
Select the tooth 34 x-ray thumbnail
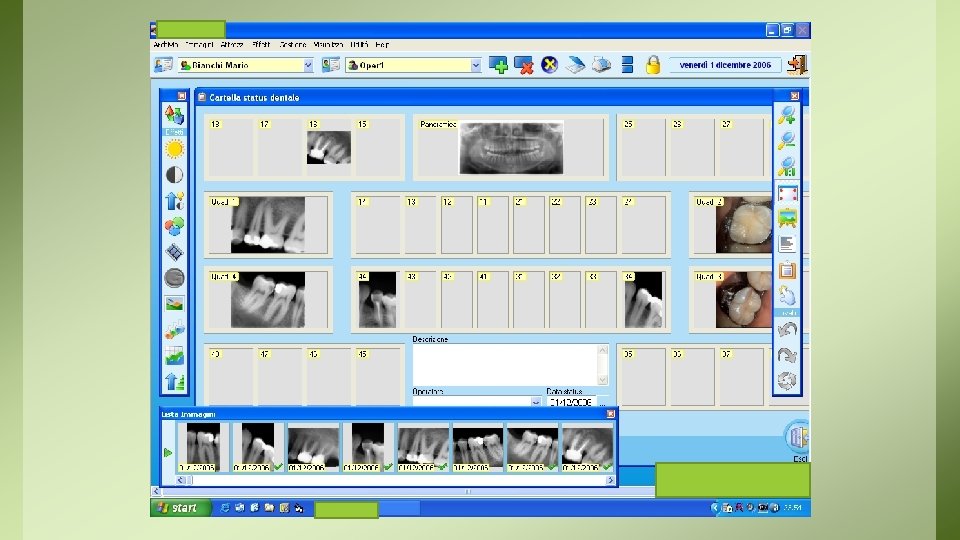643,300
